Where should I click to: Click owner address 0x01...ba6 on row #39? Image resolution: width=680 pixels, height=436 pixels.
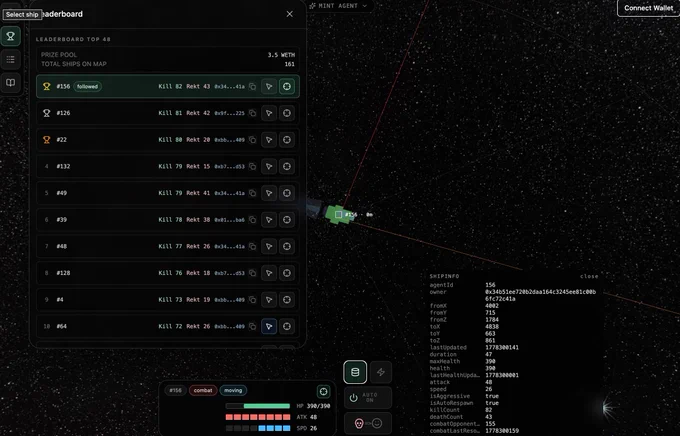(x=229, y=220)
